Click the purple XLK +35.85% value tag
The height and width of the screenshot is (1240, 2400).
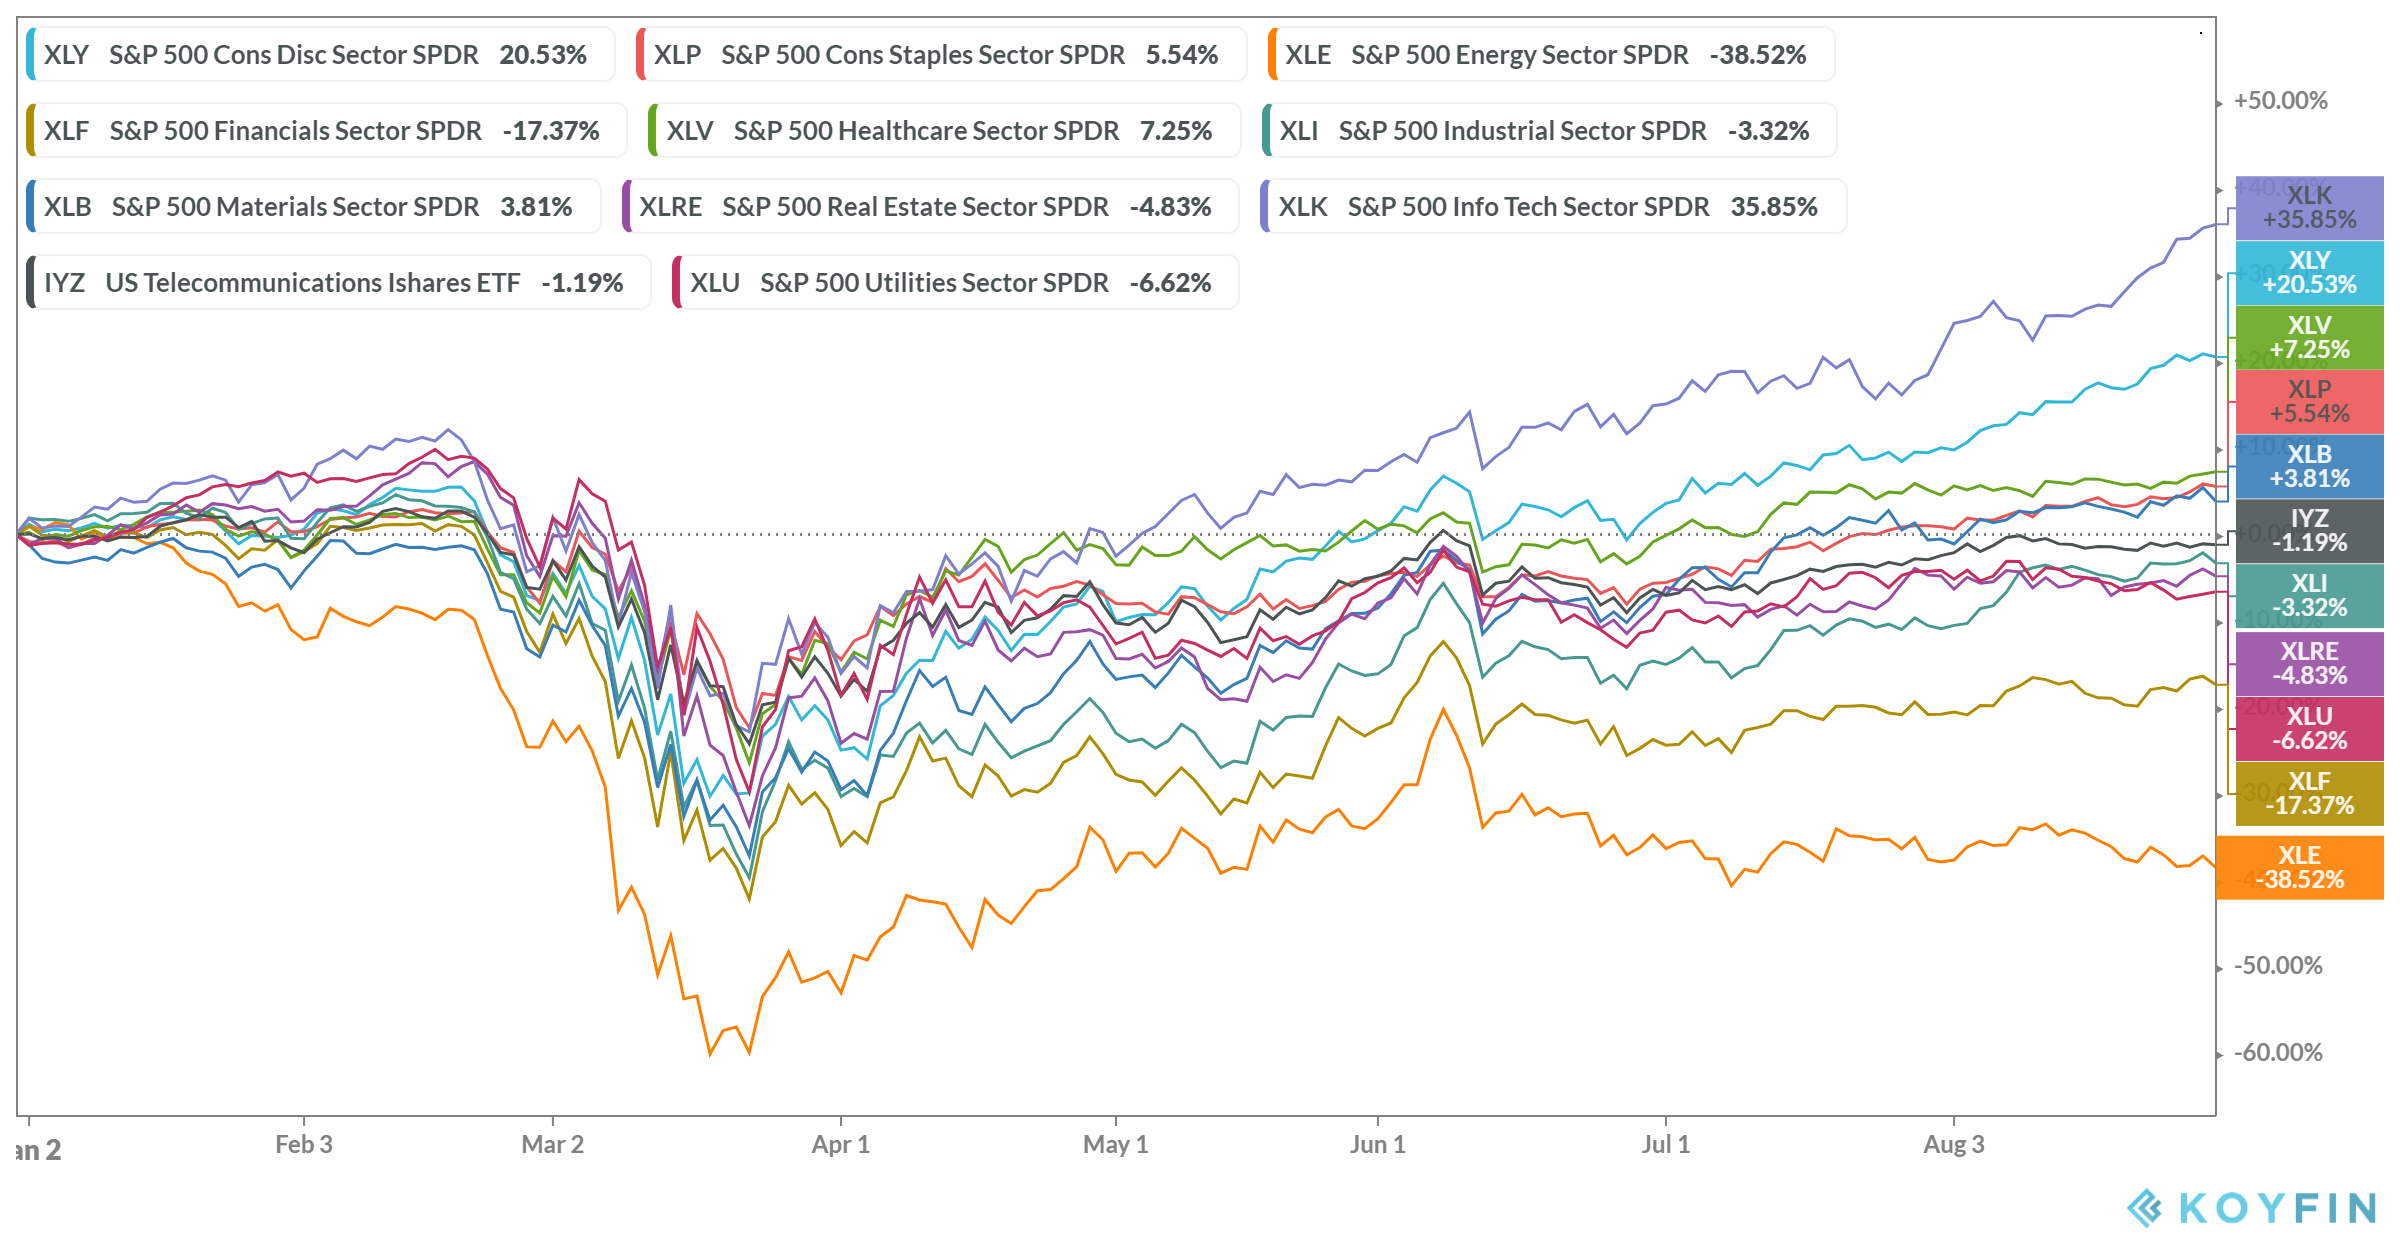click(2310, 208)
